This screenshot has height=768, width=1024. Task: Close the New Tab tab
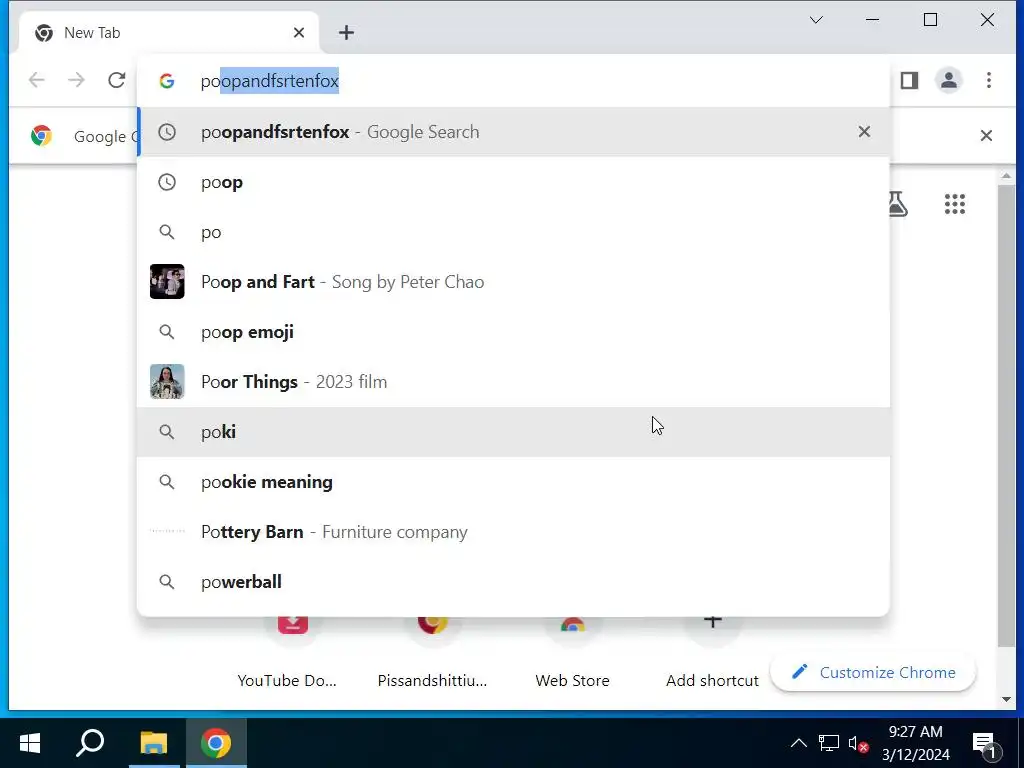coord(298,33)
